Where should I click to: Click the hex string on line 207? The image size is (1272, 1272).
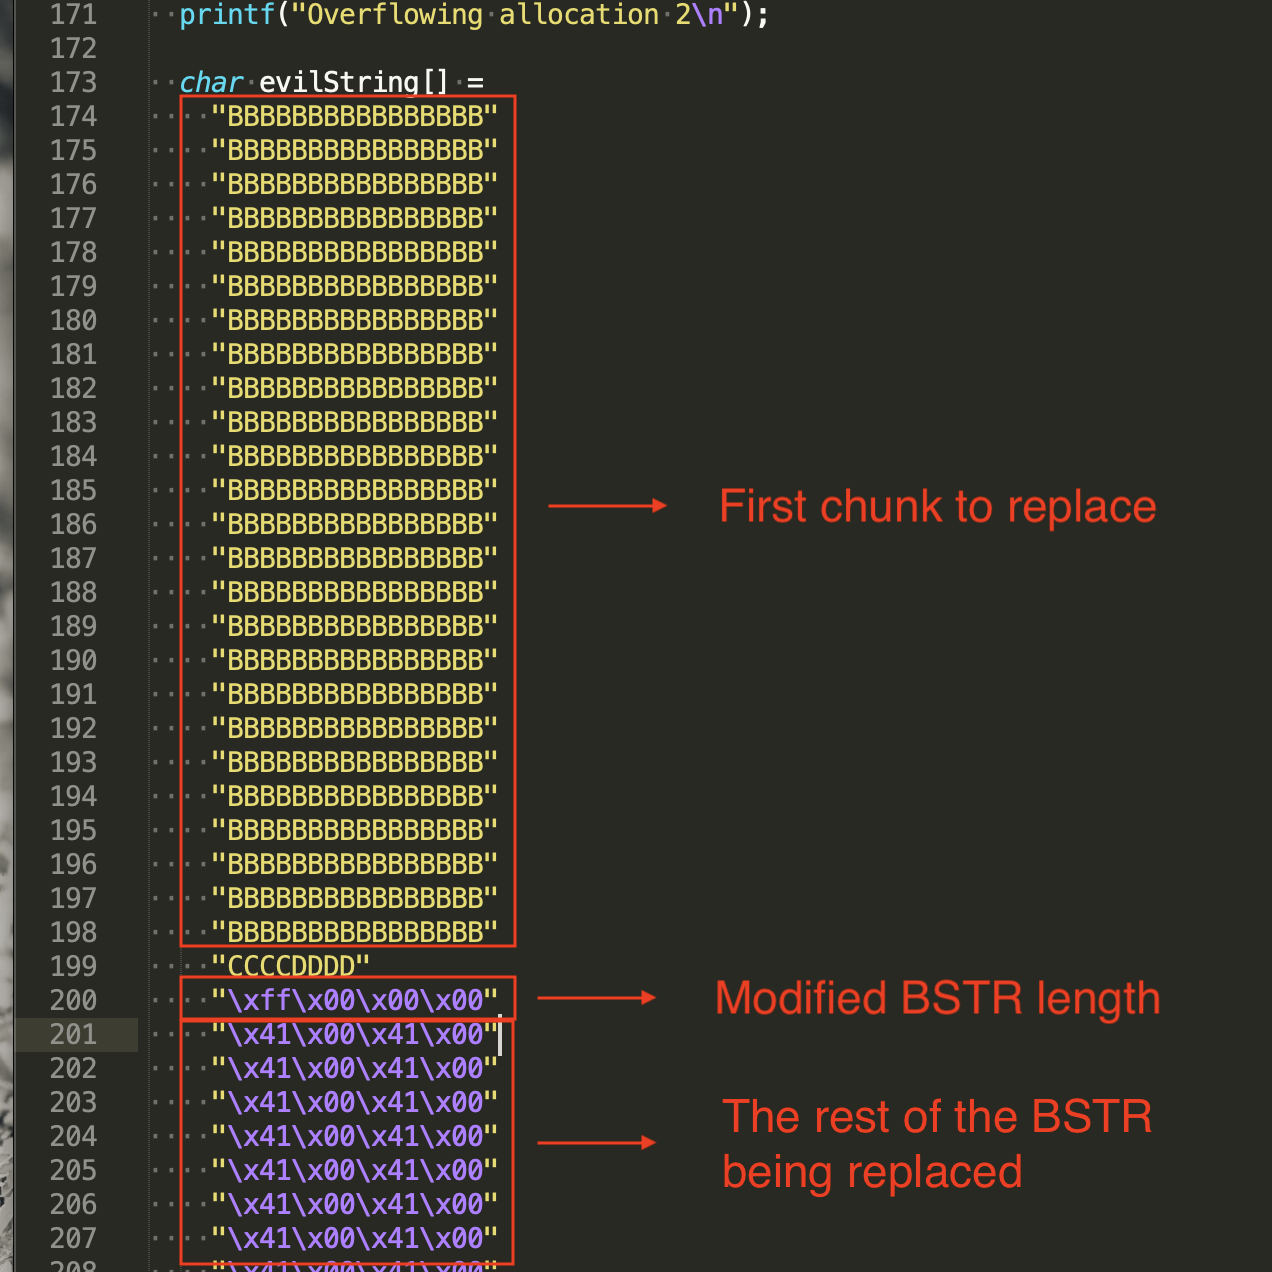pos(354,1238)
